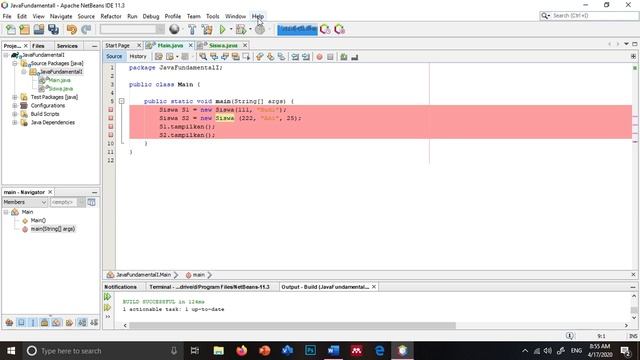The width and height of the screenshot is (640, 360).
Task: Click the Clean and Build icon
Action: (207, 29)
